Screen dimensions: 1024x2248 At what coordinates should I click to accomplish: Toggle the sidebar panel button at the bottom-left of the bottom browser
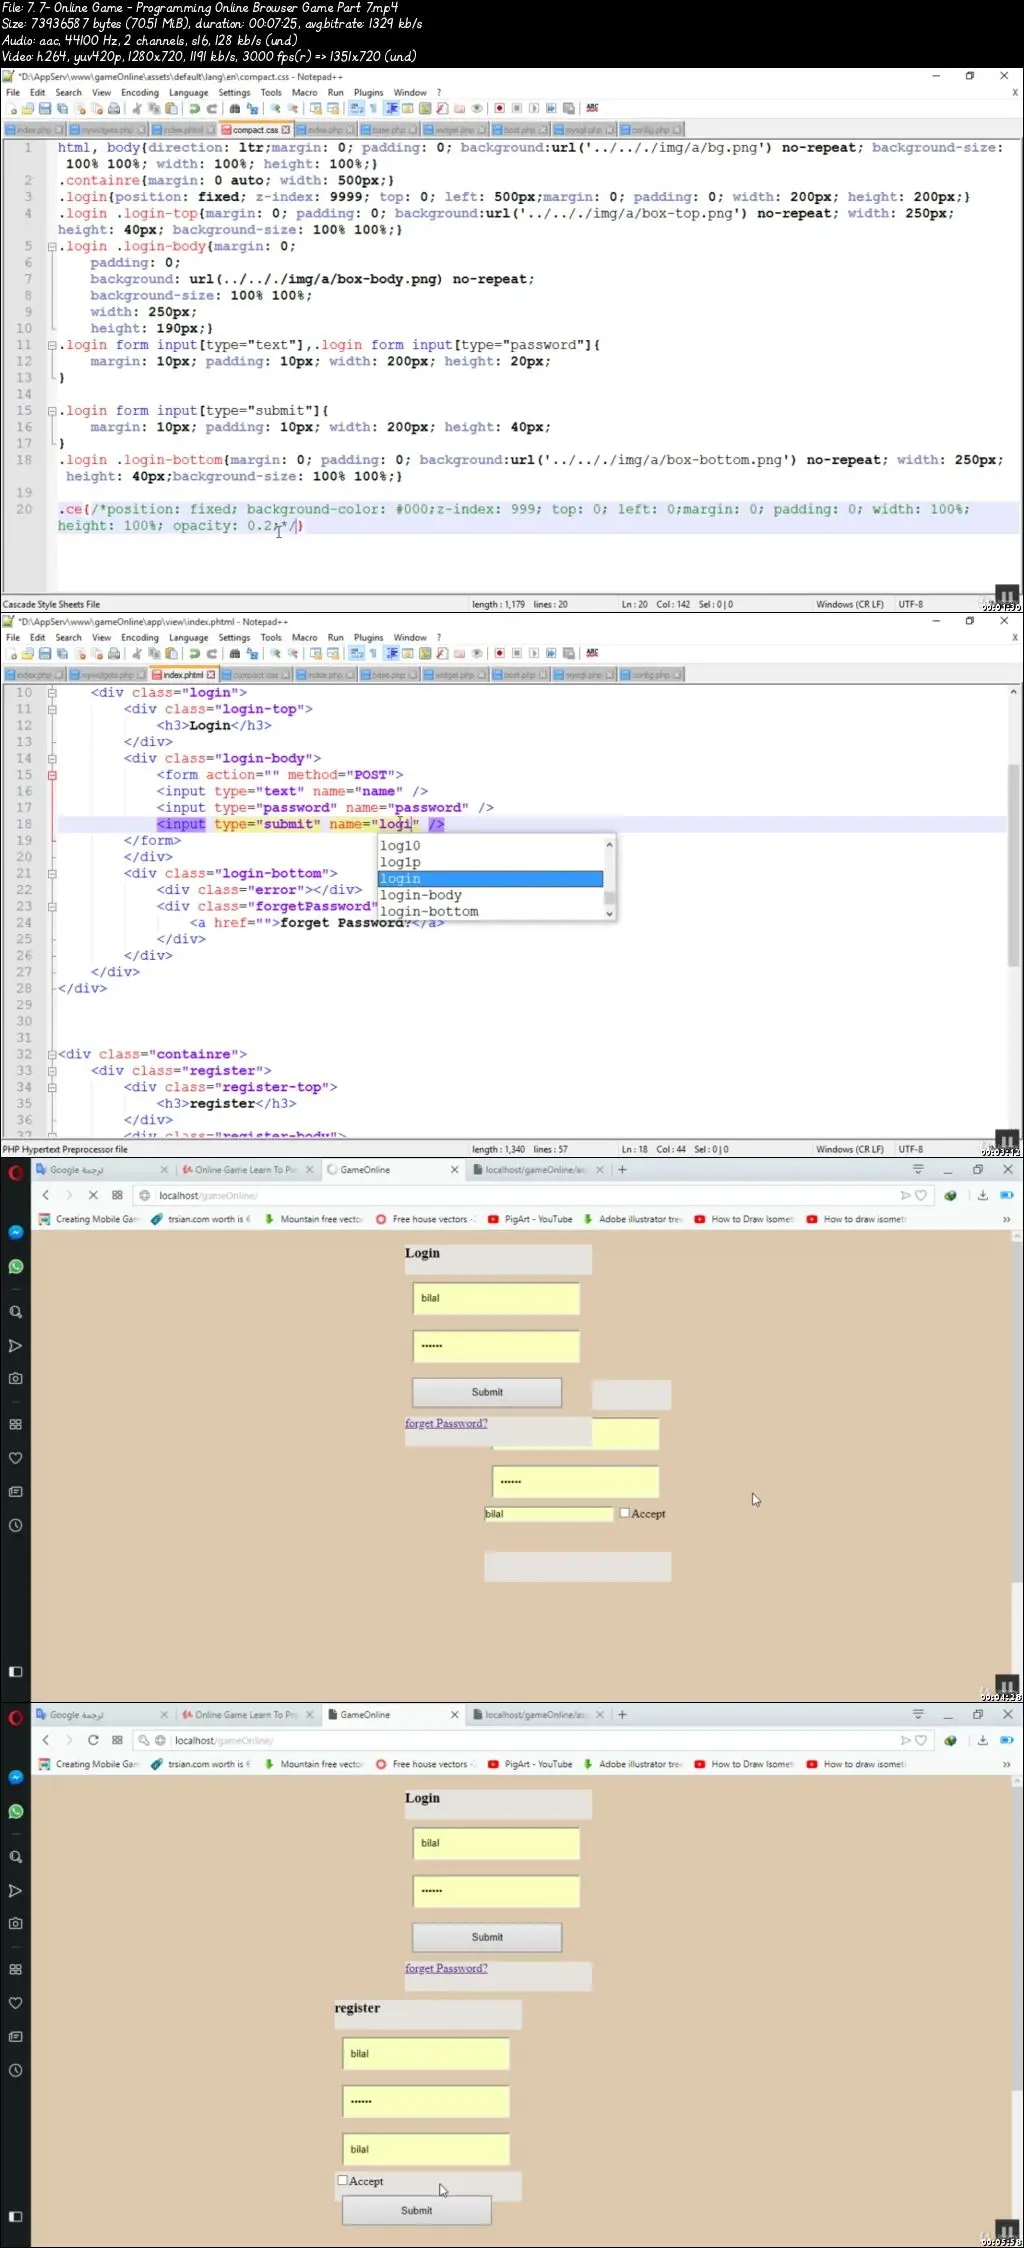click(15, 2216)
